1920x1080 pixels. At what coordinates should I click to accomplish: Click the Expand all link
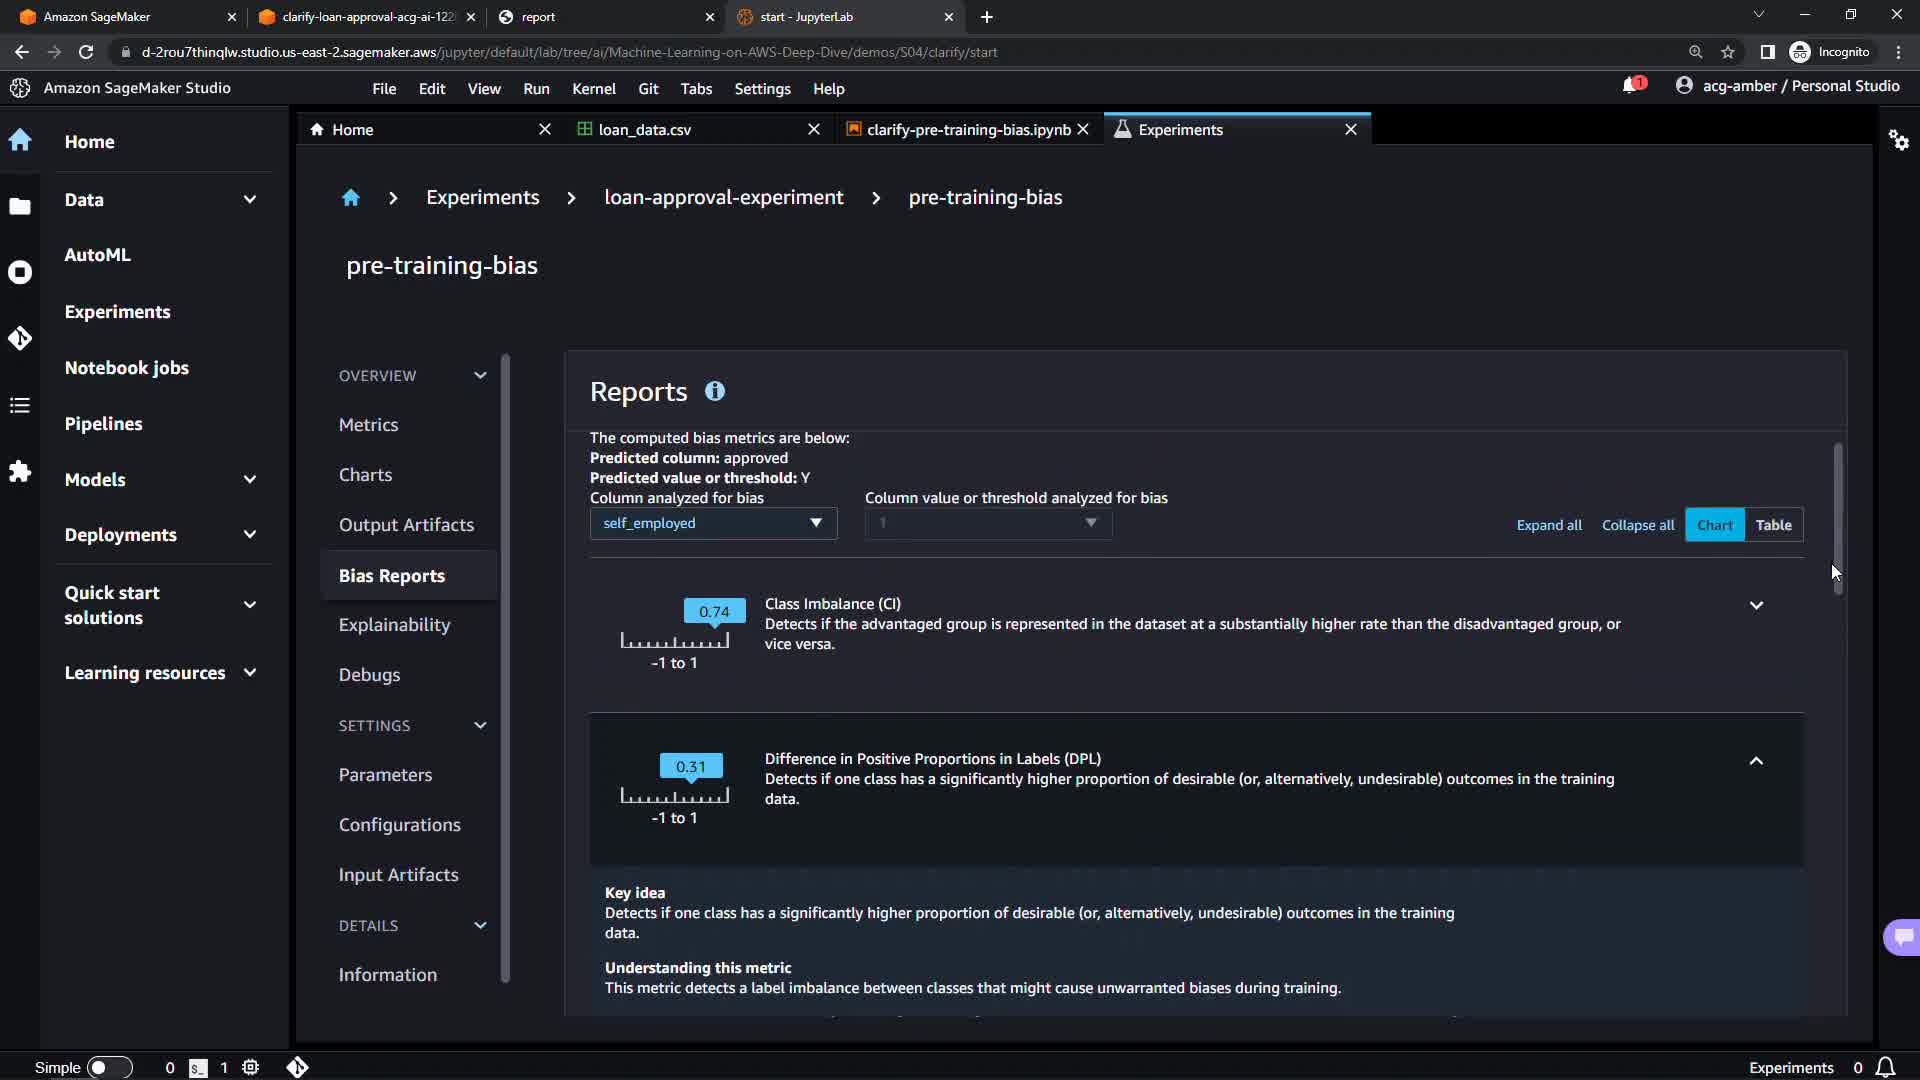[1548, 525]
